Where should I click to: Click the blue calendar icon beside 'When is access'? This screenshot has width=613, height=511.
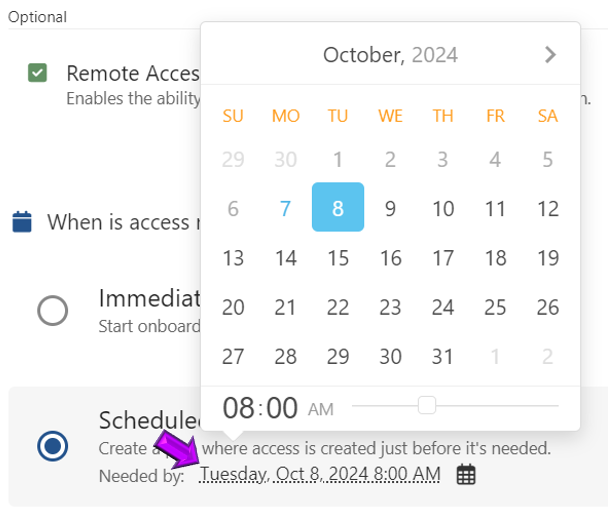tap(22, 221)
